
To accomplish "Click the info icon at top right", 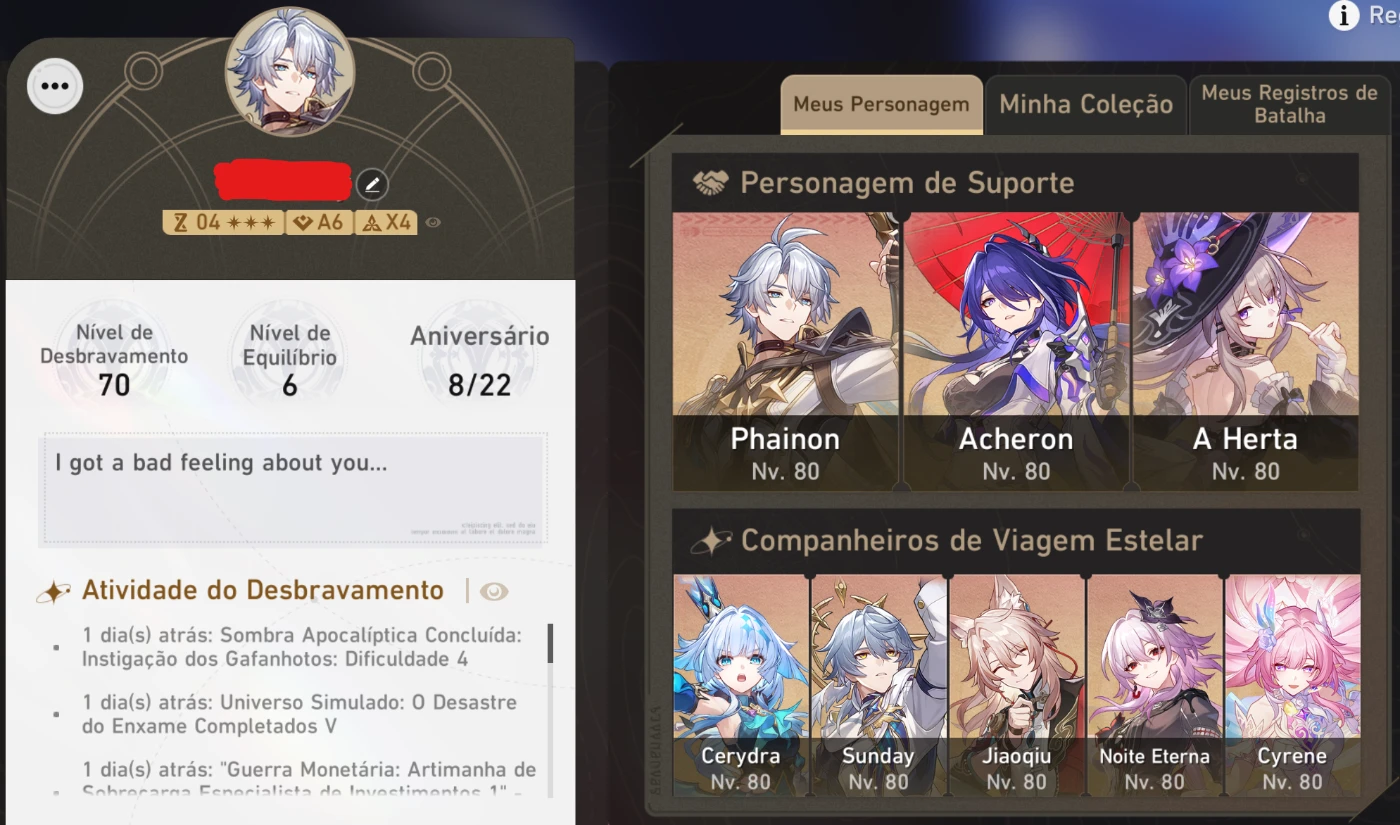I will coord(1345,14).
